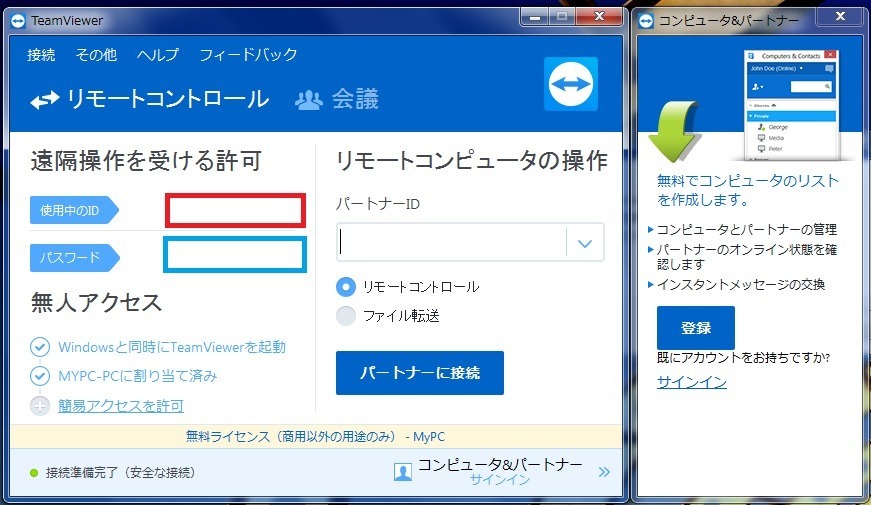Select the ファイル転送 radio button
The height and width of the screenshot is (505, 871).
click(346, 316)
